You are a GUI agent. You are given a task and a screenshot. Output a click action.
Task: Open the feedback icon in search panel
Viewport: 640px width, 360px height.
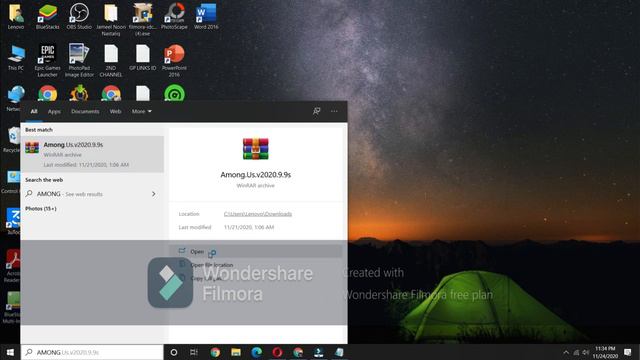pyautogui.click(x=316, y=111)
